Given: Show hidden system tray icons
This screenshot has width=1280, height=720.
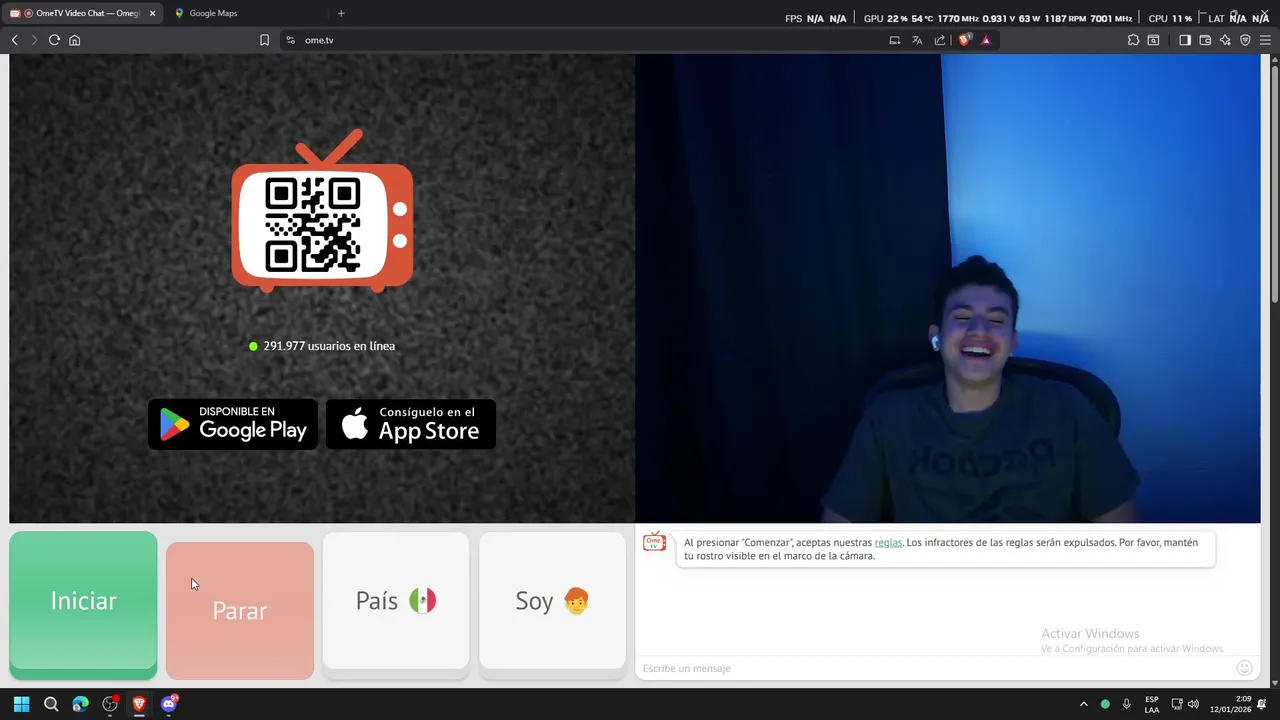Looking at the screenshot, I should pyautogui.click(x=1083, y=704).
